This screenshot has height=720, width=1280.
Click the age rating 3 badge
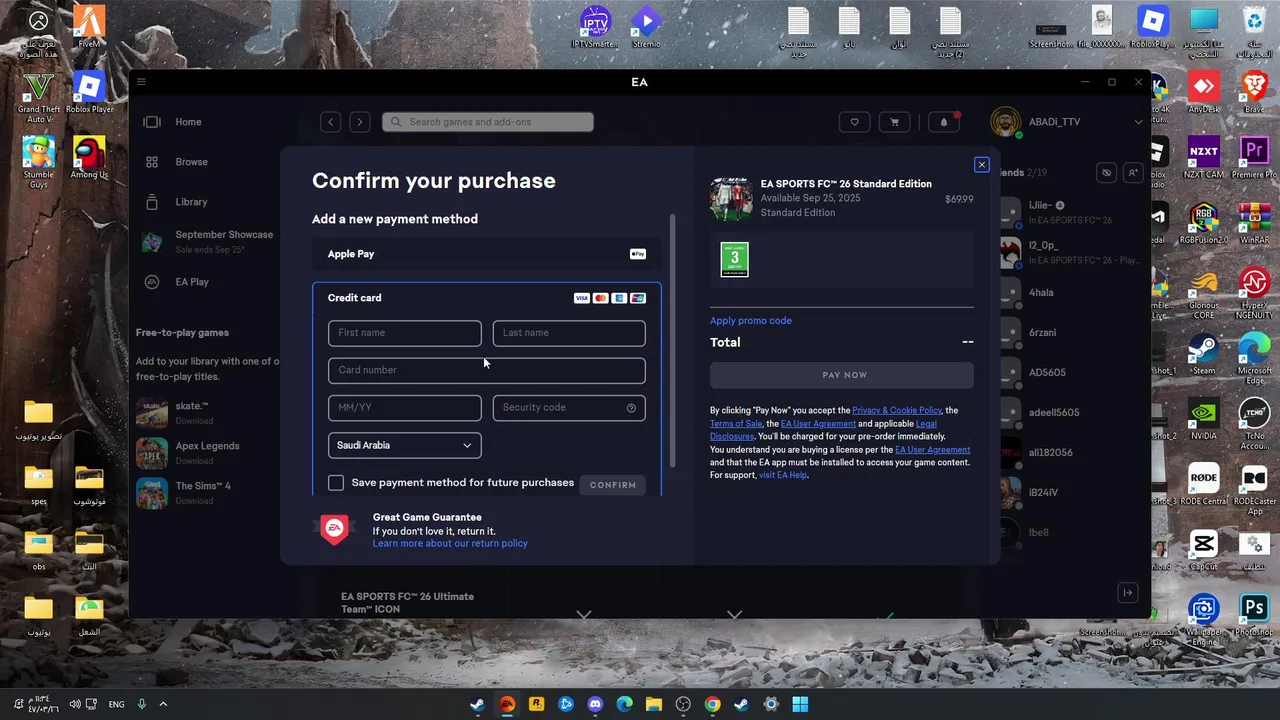click(734, 260)
